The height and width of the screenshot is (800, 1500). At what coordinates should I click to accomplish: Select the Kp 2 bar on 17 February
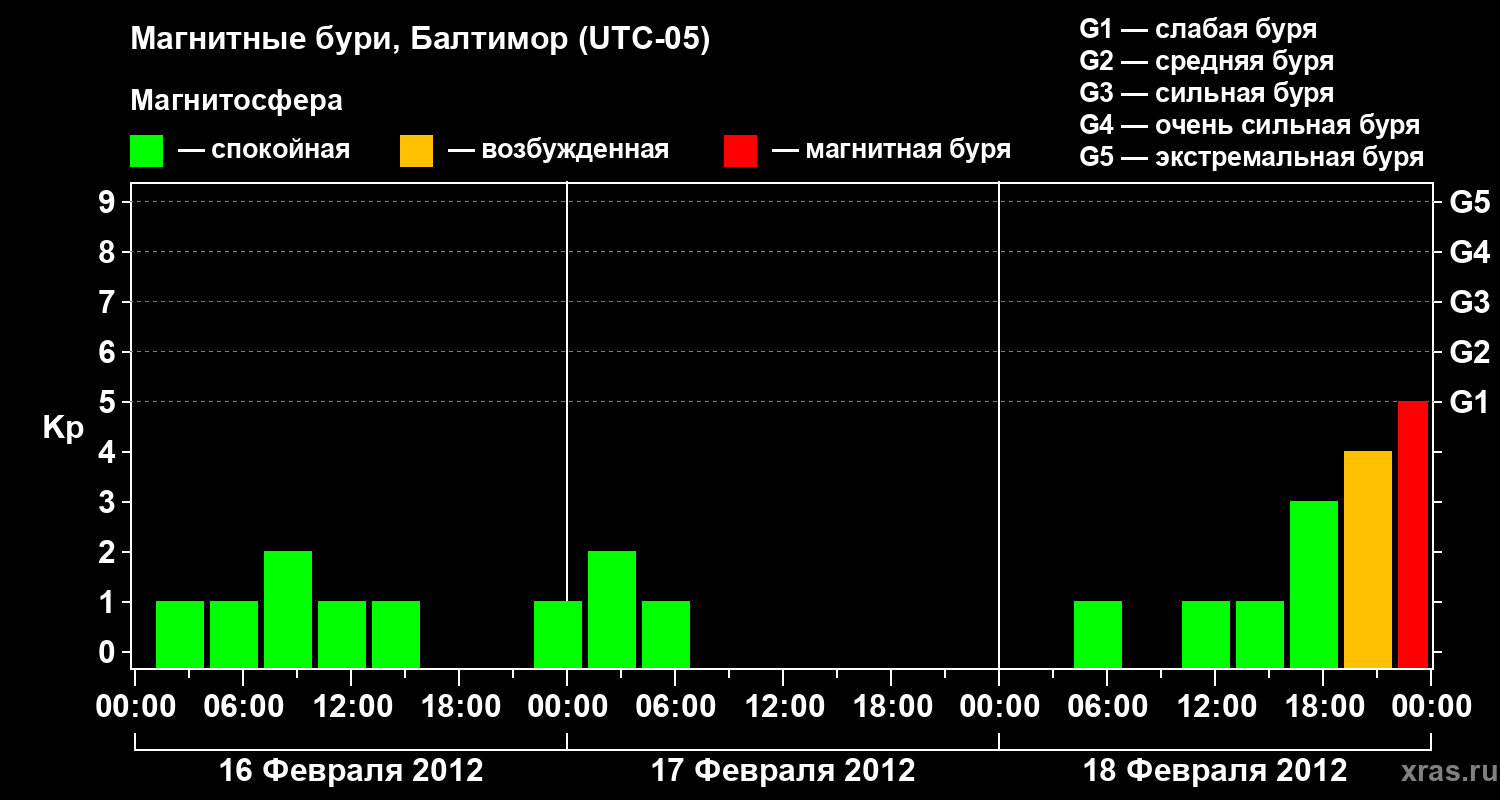pos(611,609)
